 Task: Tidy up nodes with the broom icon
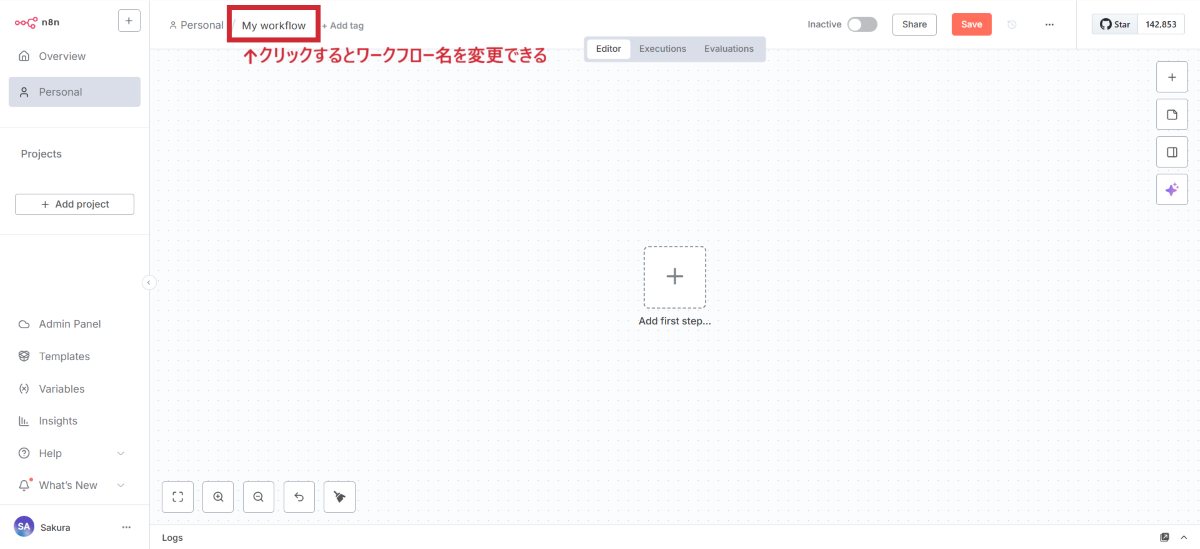coord(340,496)
